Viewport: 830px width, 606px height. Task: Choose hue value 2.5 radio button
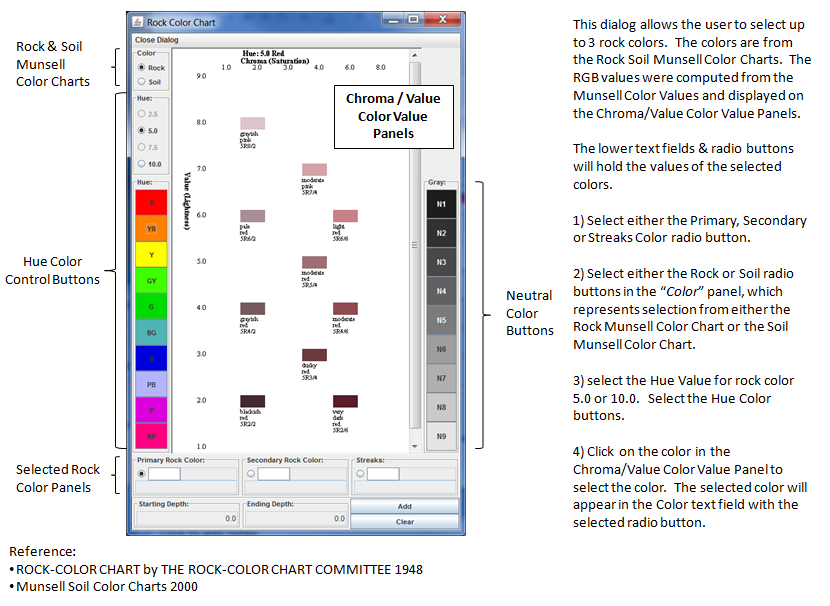pyautogui.click(x=141, y=114)
